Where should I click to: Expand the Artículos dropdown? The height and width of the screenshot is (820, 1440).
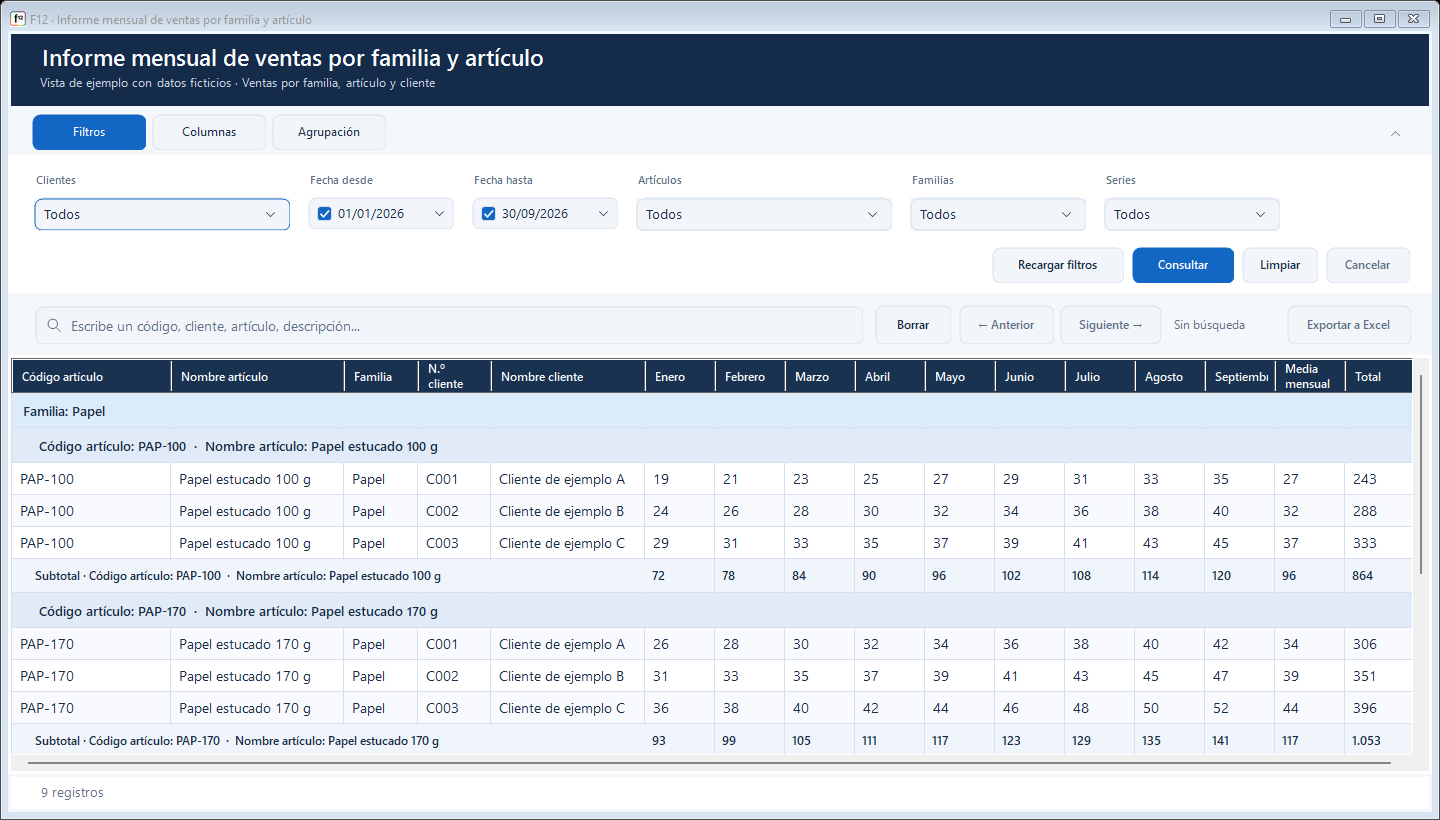(764, 214)
